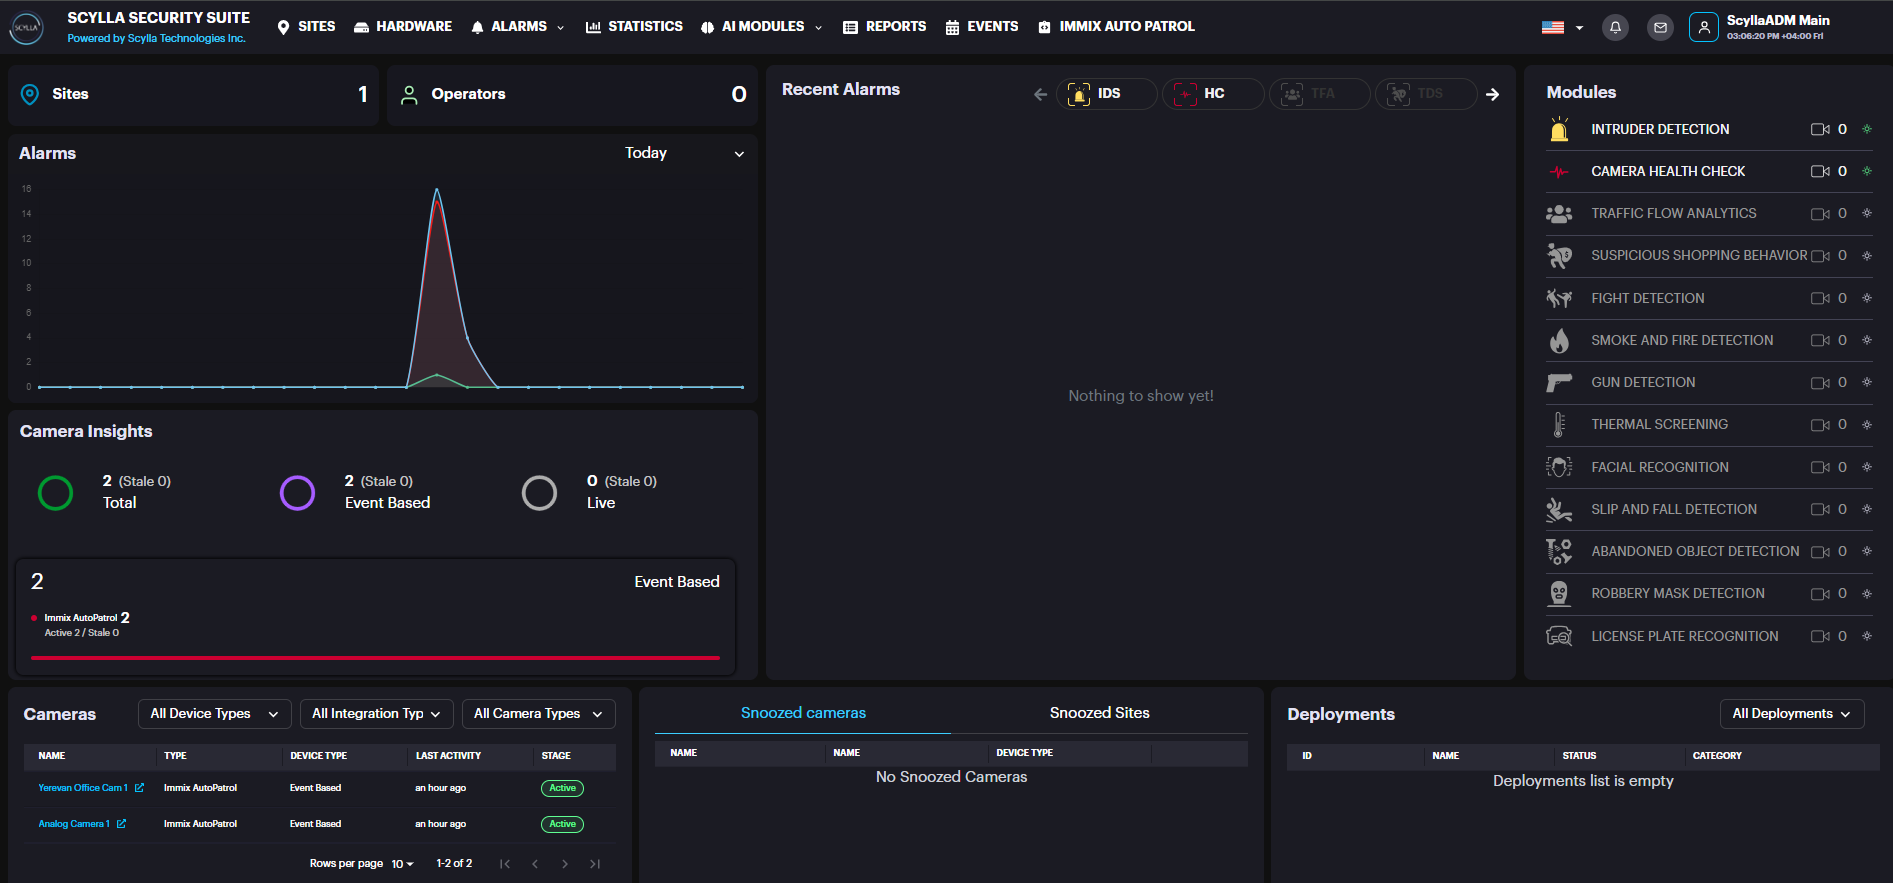The width and height of the screenshot is (1893, 883).
Task: Toggle the IDS alarm filter
Action: pos(1106,94)
